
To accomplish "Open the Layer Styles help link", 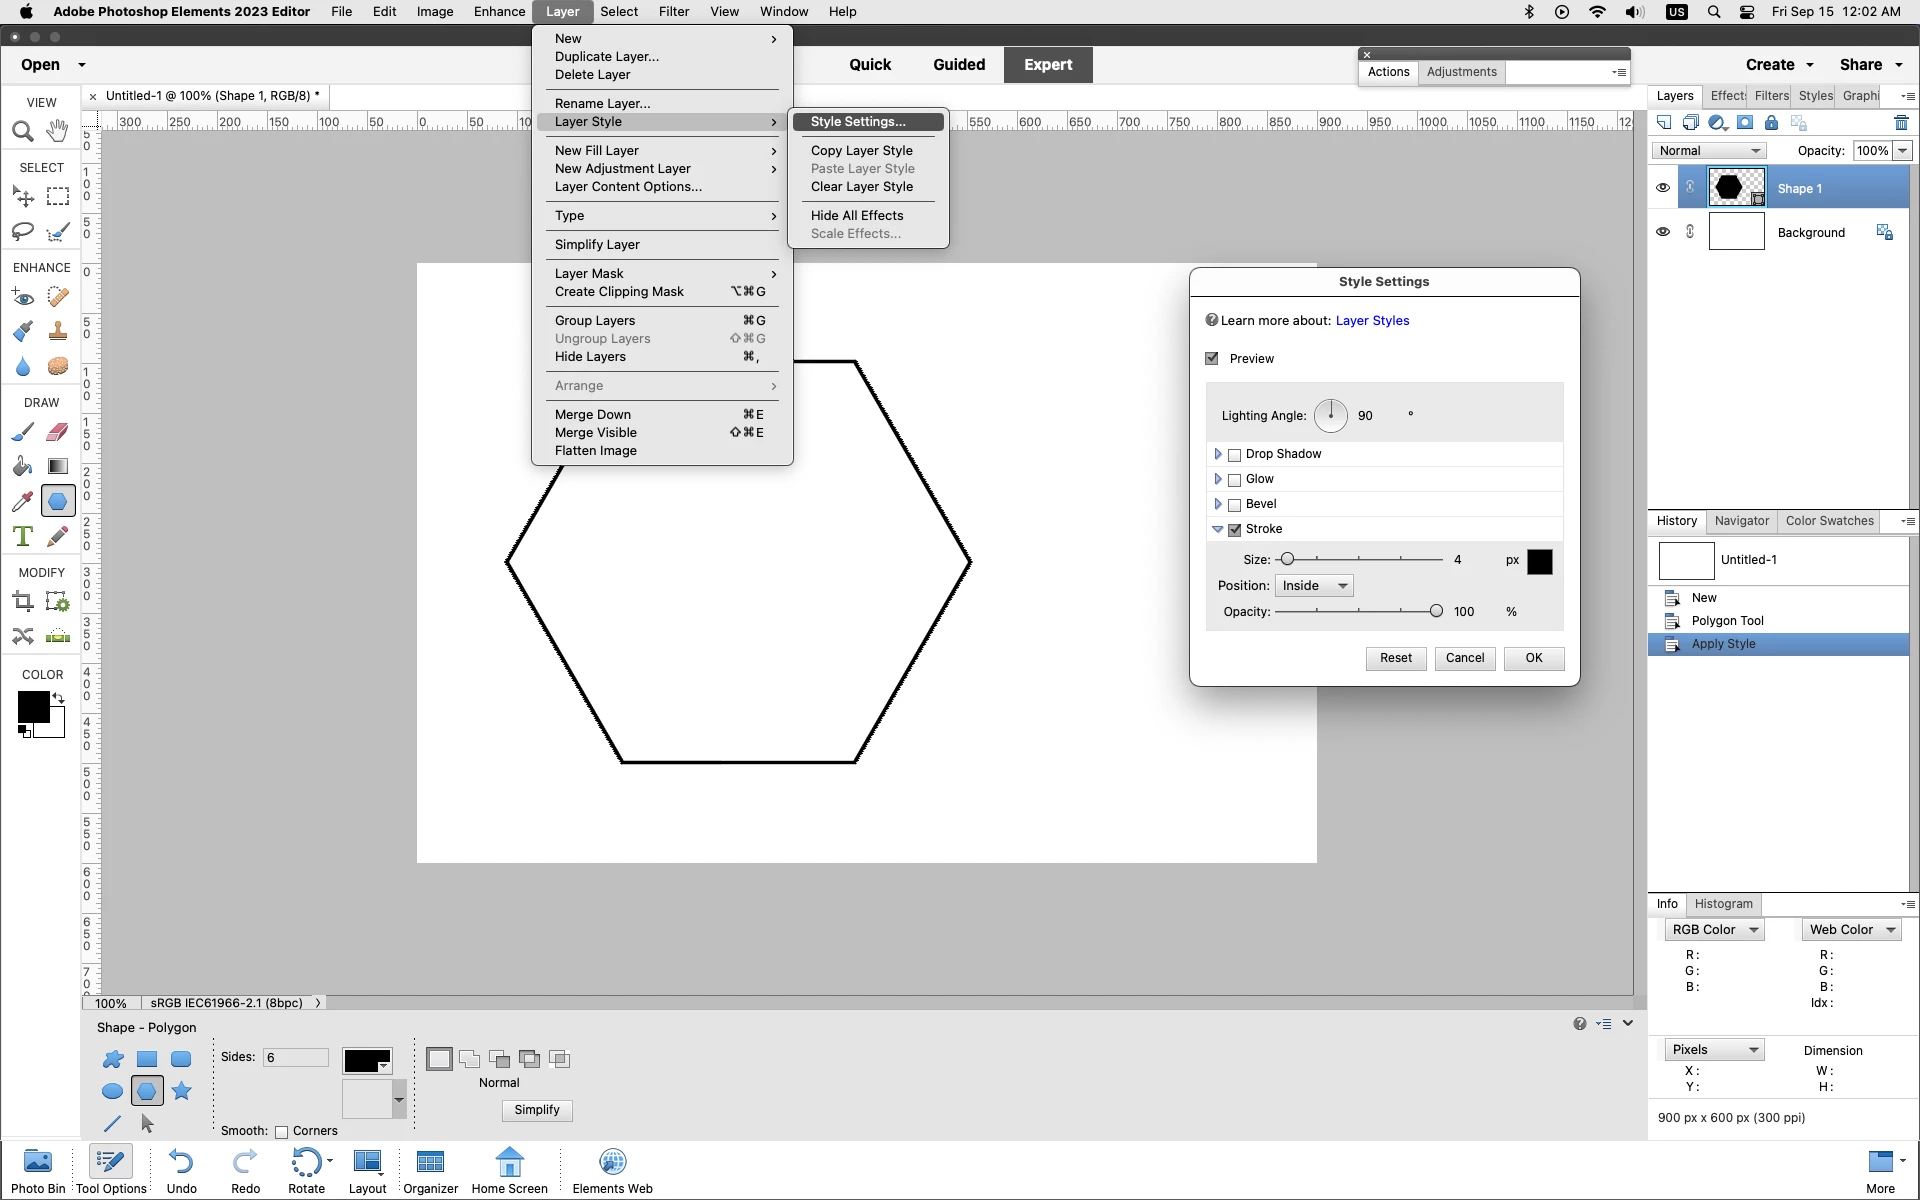I will coord(1372,321).
